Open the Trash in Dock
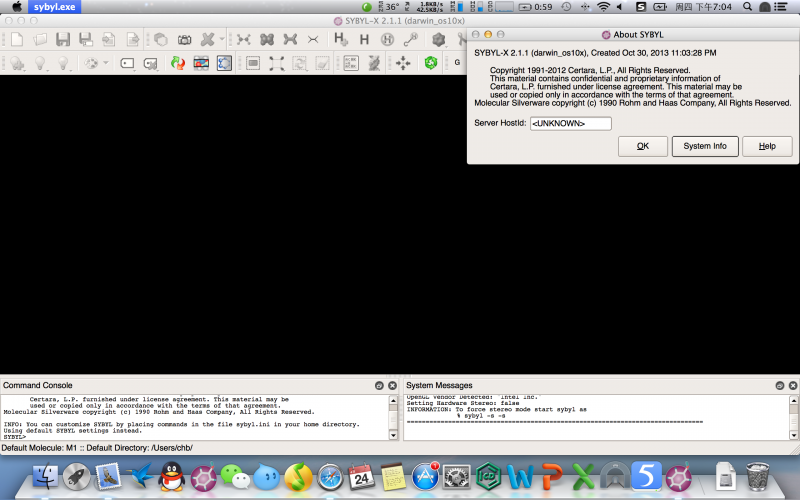This screenshot has width=800, height=500. 757,477
